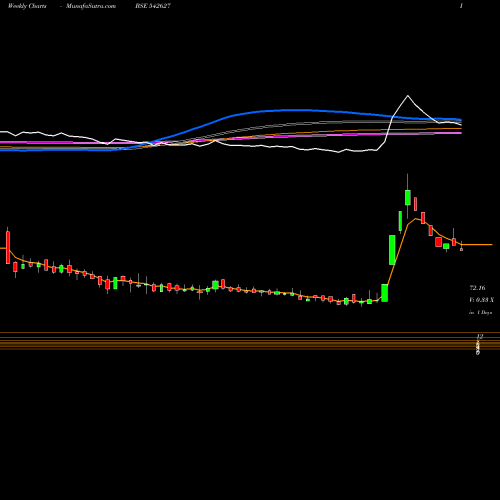
Task: Click the peak of the white indicator line
Action: point(408,96)
